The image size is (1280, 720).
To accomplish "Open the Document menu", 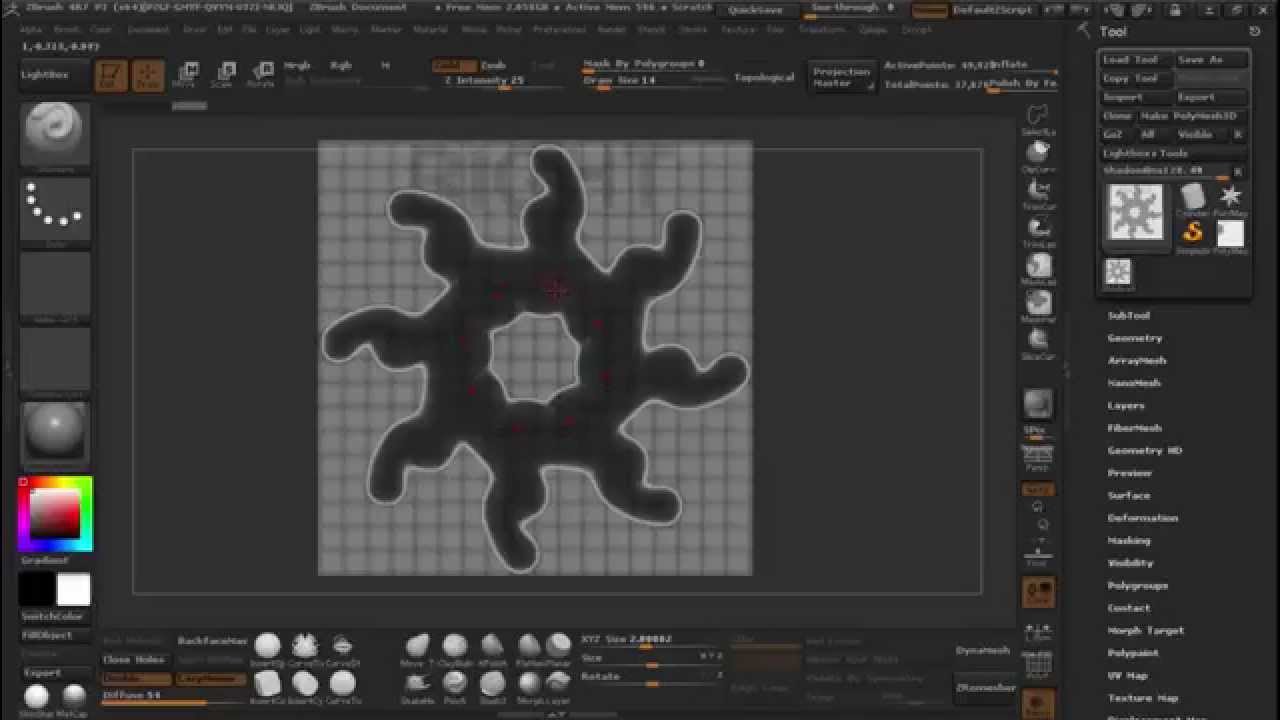I will [148, 30].
